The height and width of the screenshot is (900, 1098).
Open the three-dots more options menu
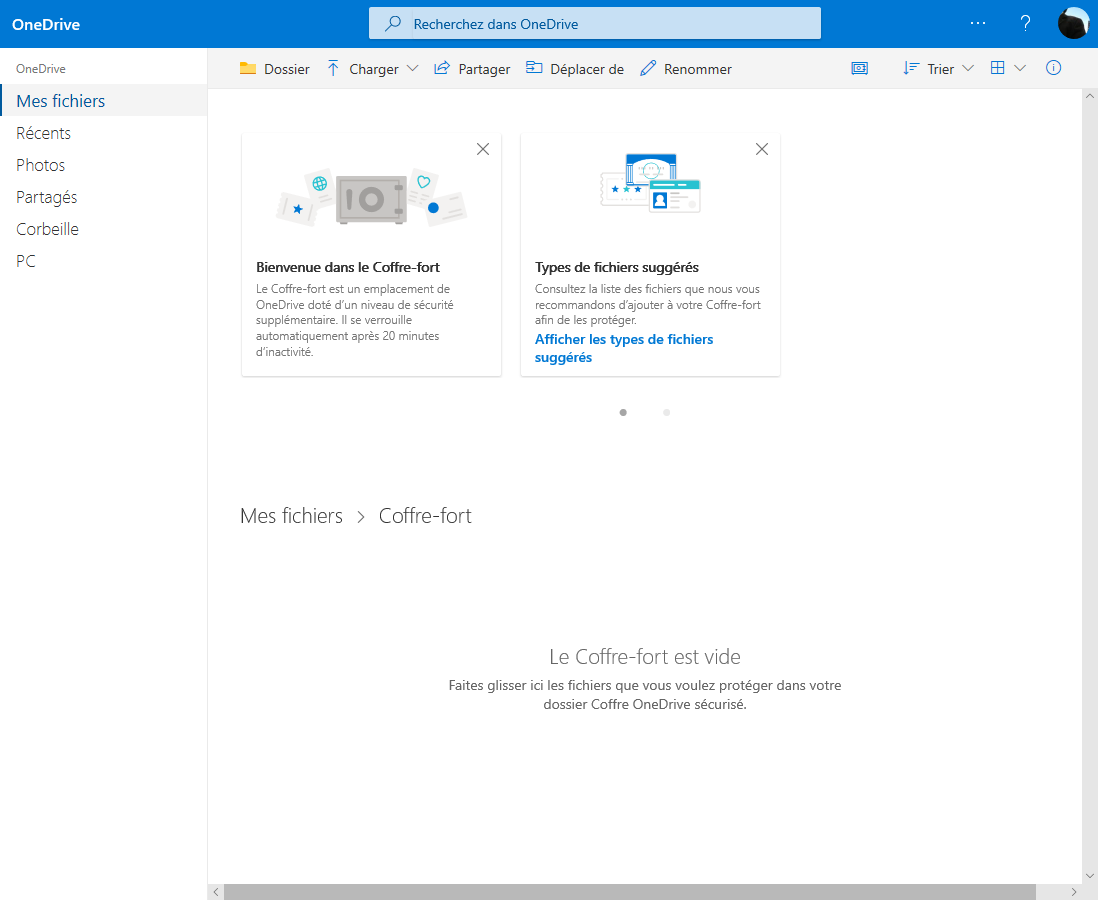coord(978,24)
